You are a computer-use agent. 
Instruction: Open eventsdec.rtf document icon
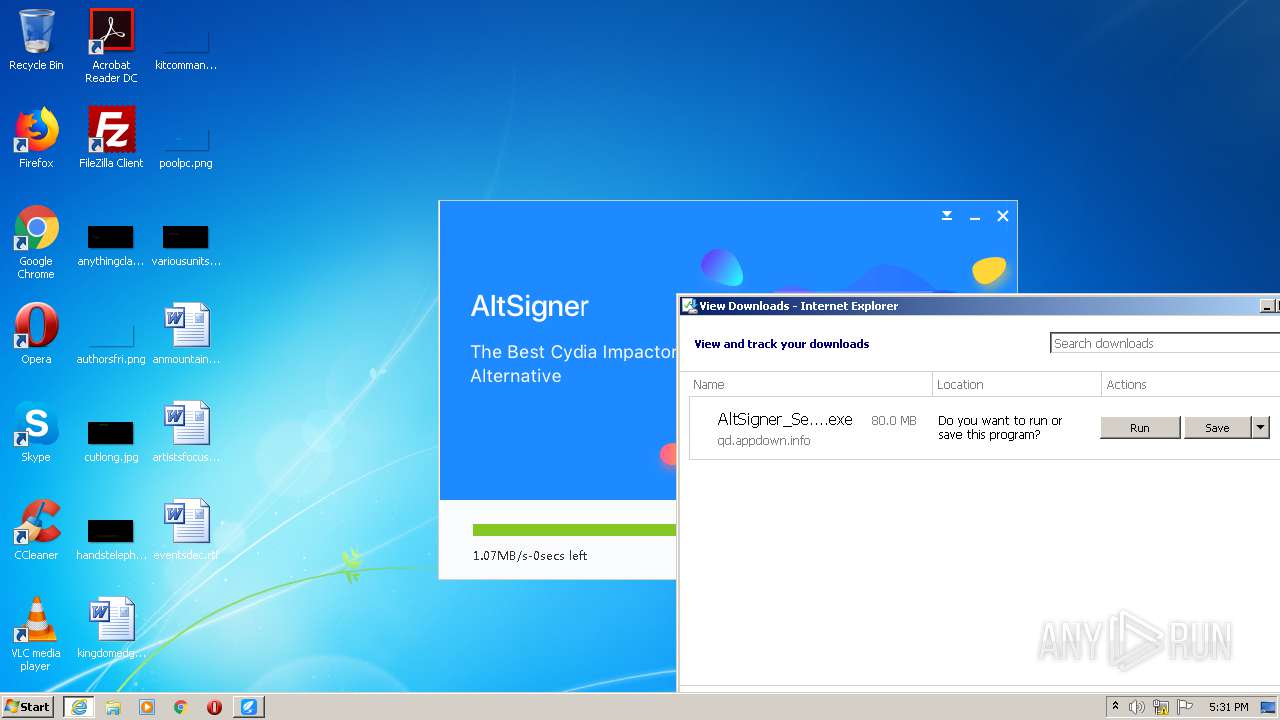click(x=186, y=530)
